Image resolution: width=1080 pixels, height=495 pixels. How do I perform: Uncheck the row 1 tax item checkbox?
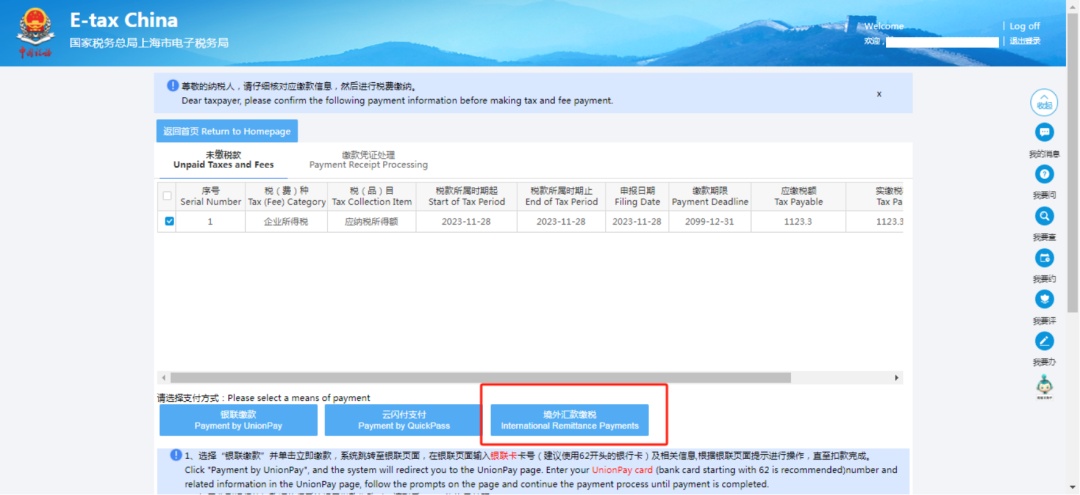(x=169, y=222)
